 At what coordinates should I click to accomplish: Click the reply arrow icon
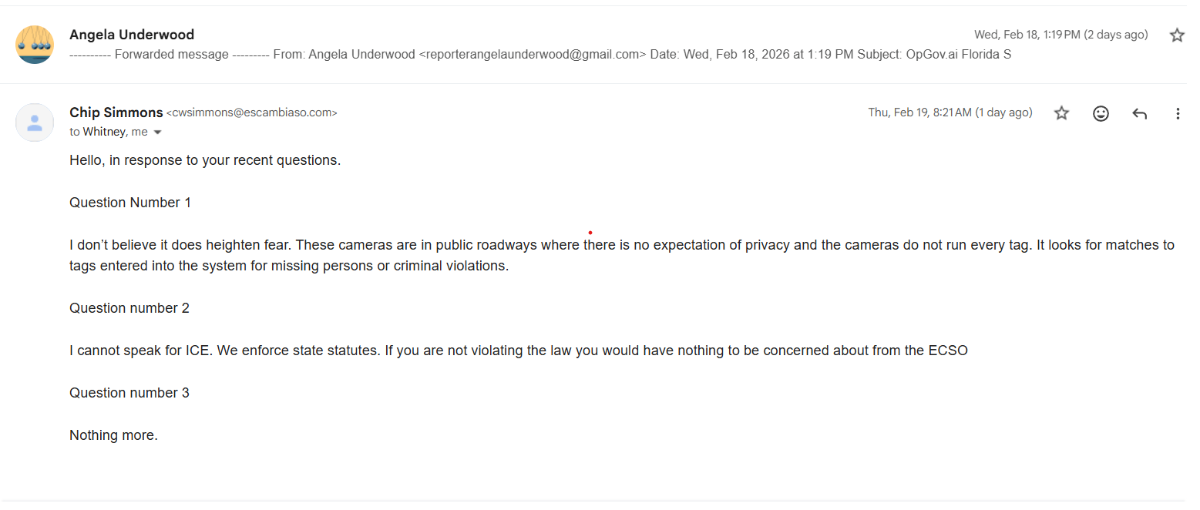[x=1139, y=113]
